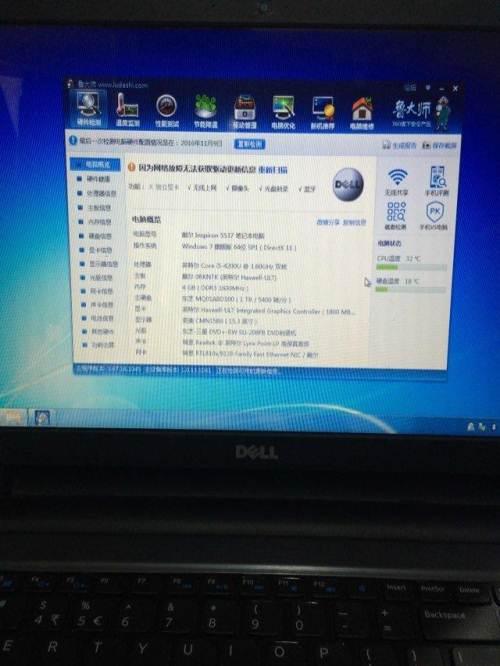The height and width of the screenshot is (666, 500).
Task: Select 其他硬件 in the left sidebar
Action: click(99, 331)
